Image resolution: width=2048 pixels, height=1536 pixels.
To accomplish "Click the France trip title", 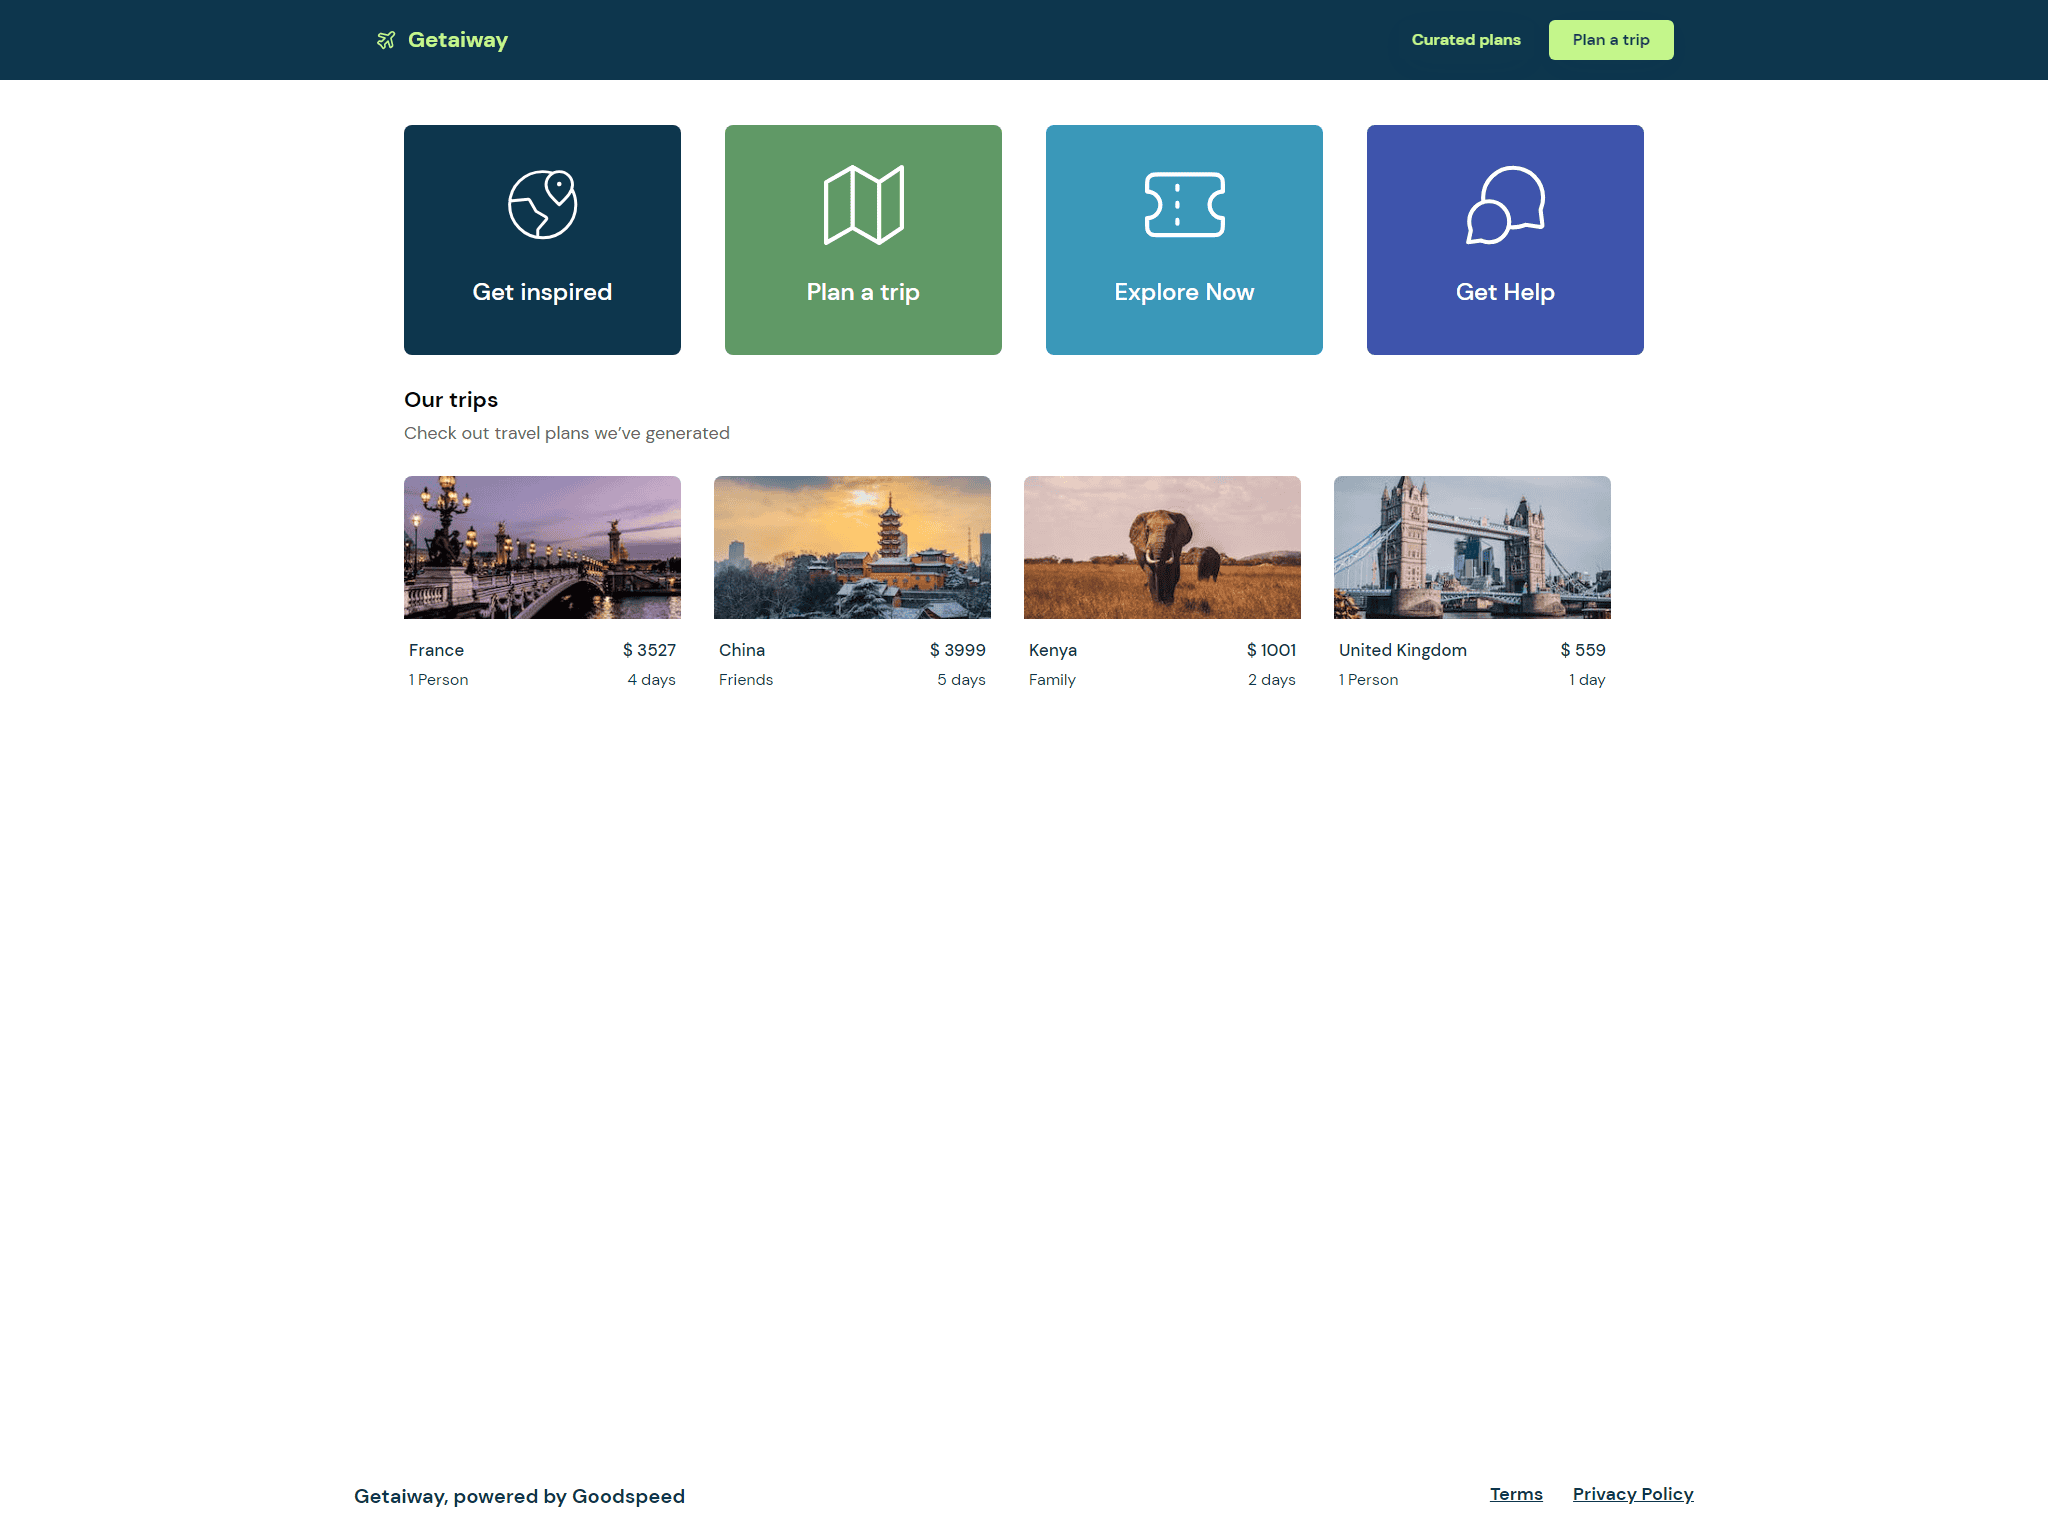I will tap(436, 650).
